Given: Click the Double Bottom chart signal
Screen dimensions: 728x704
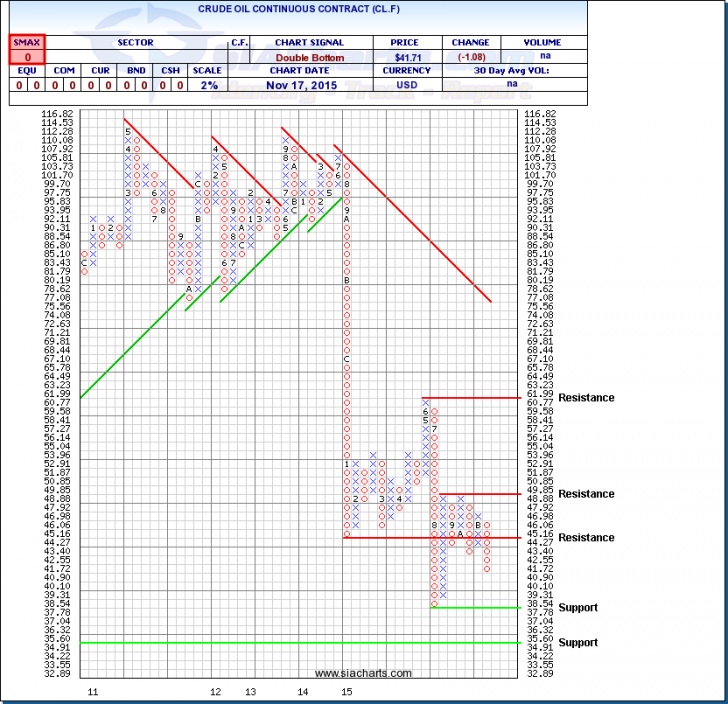Looking at the screenshot, I should (x=313, y=57).
